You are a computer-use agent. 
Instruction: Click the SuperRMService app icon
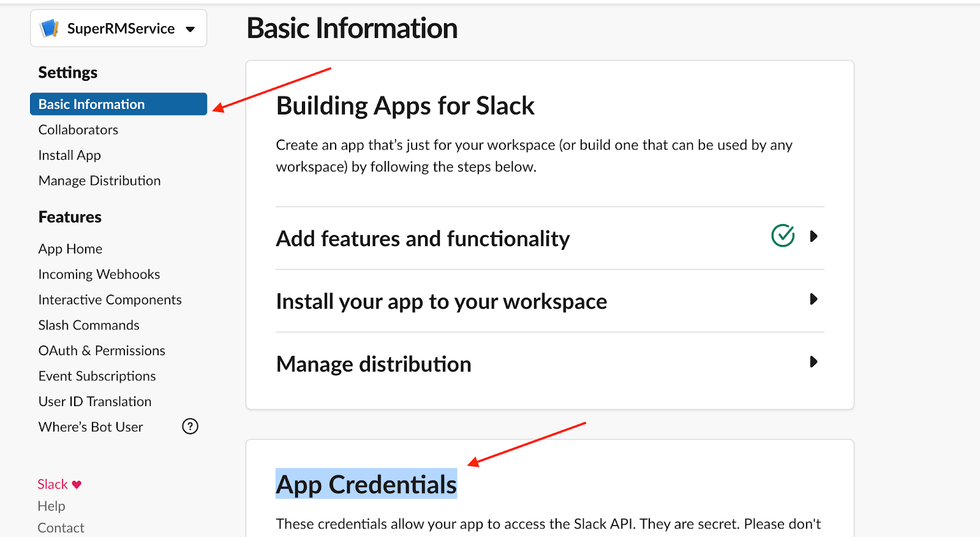click(50, 29)
